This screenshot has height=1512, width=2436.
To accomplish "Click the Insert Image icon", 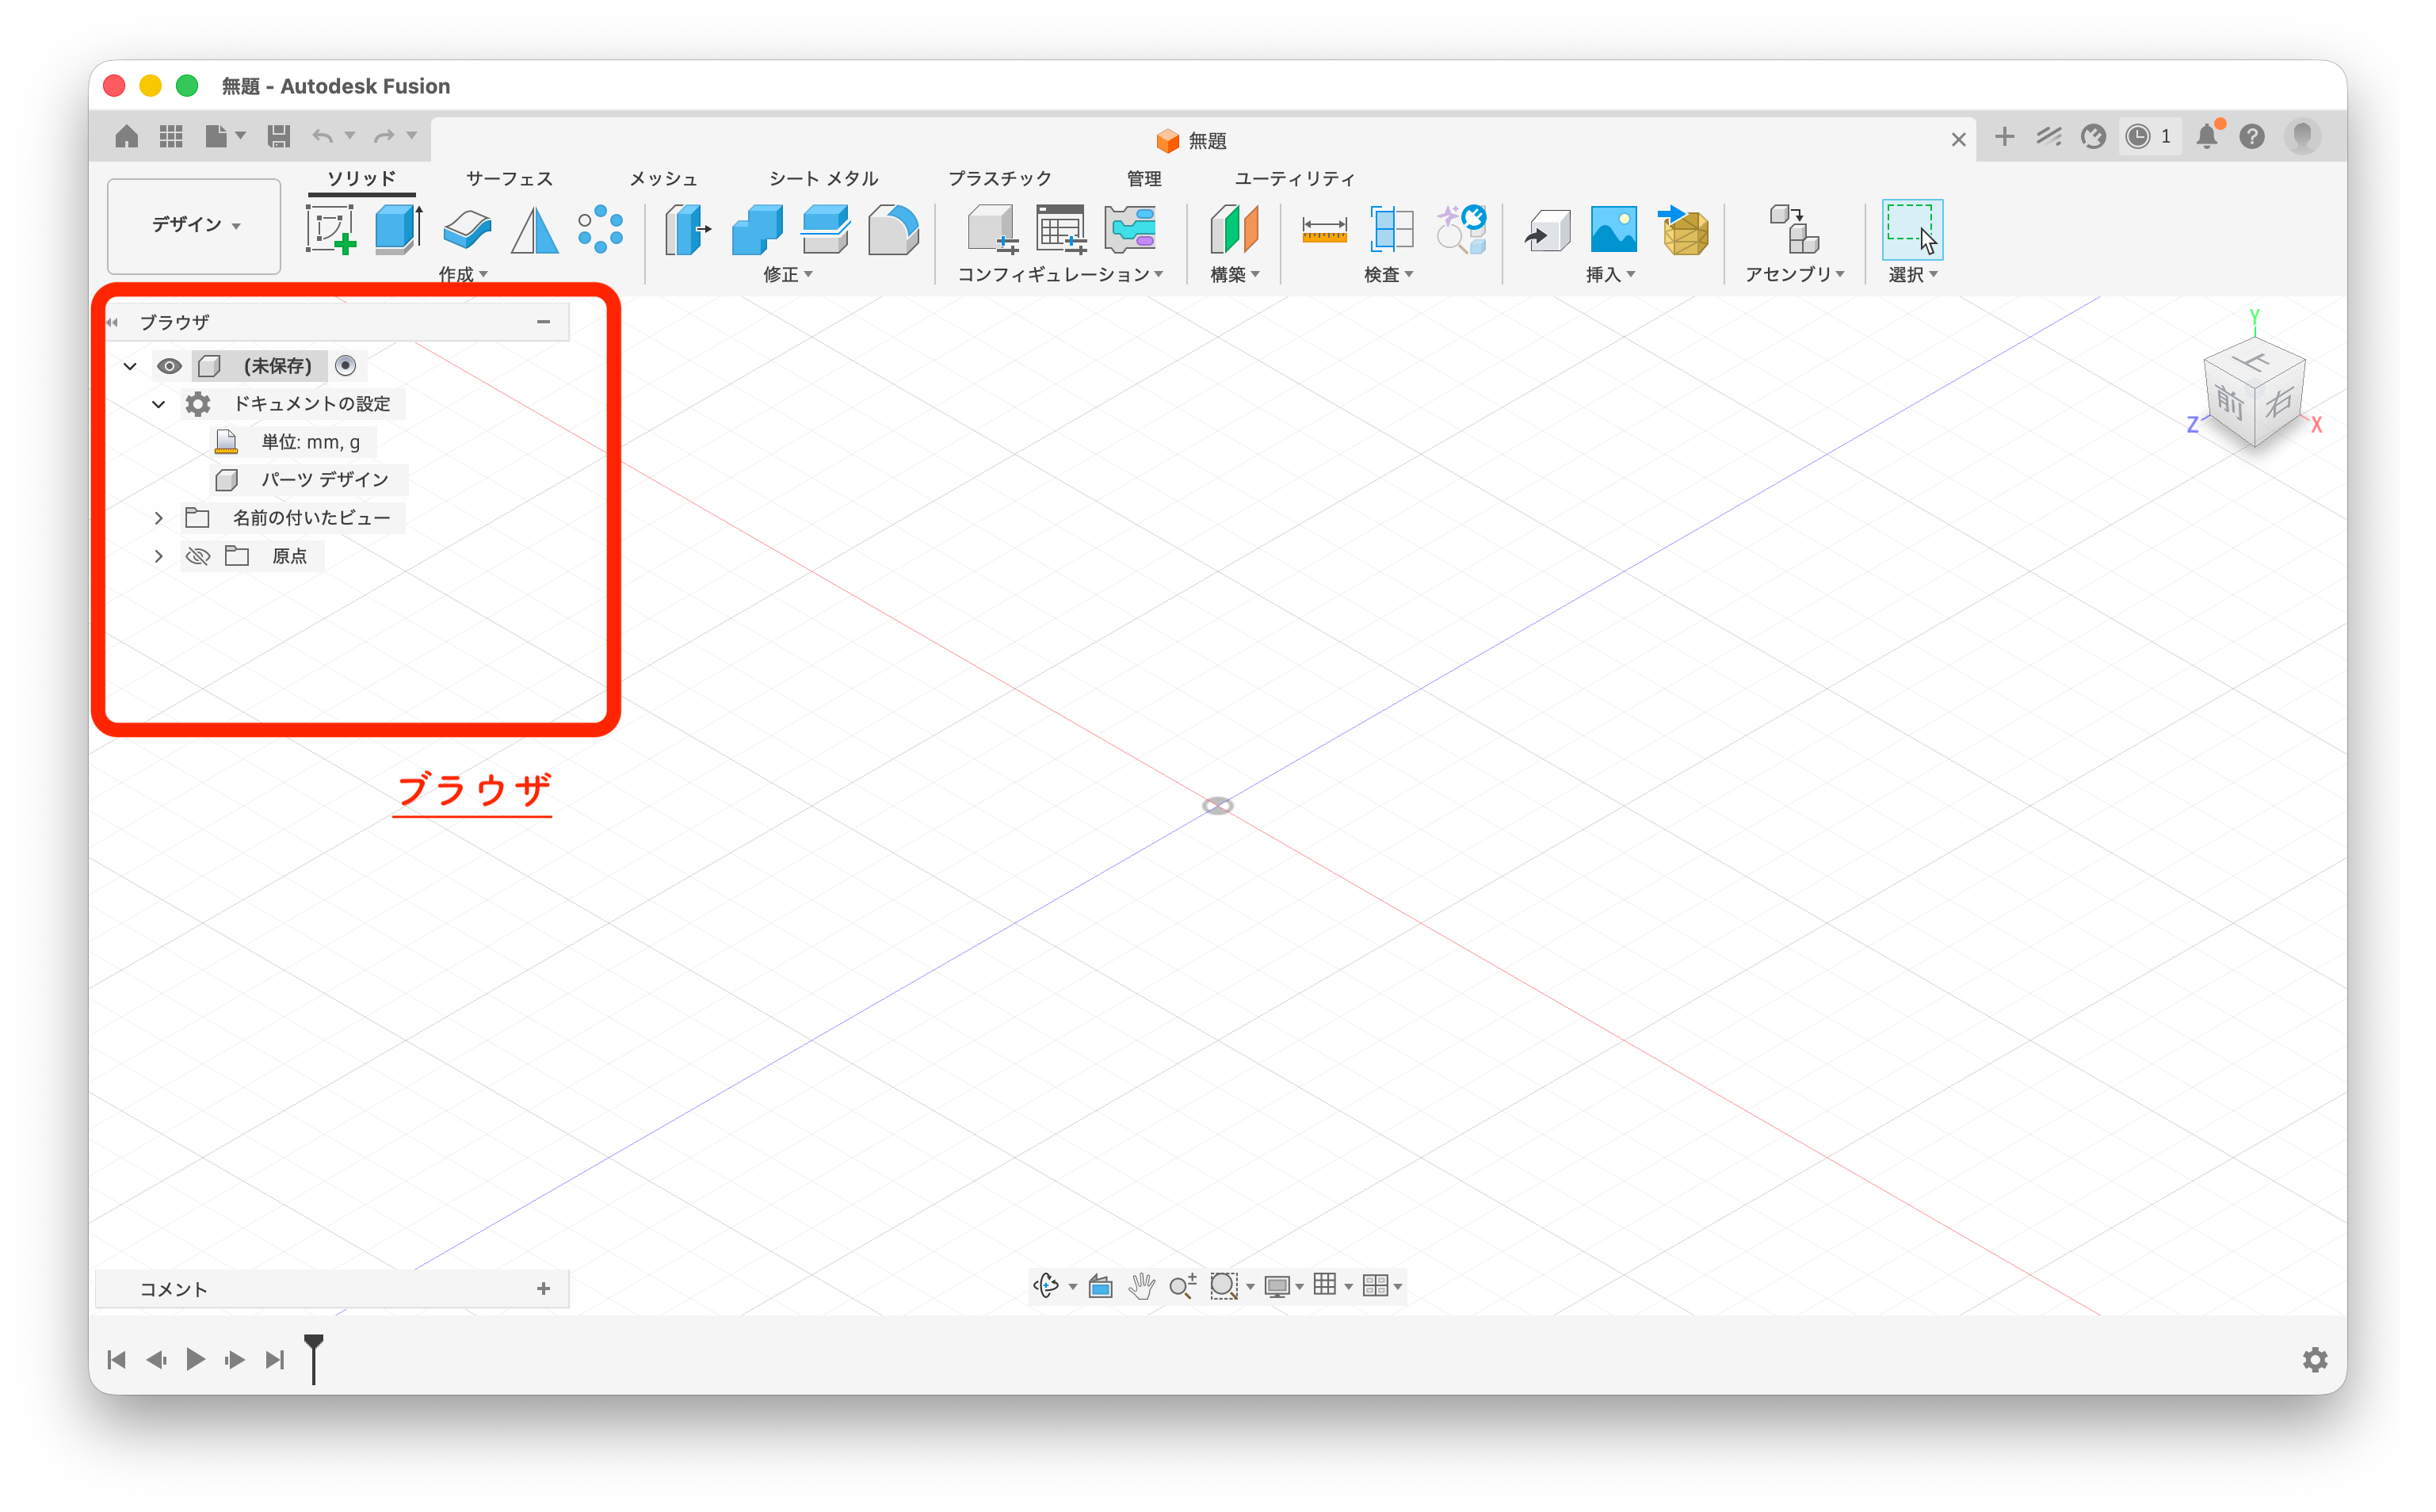I will [1614, 230].
